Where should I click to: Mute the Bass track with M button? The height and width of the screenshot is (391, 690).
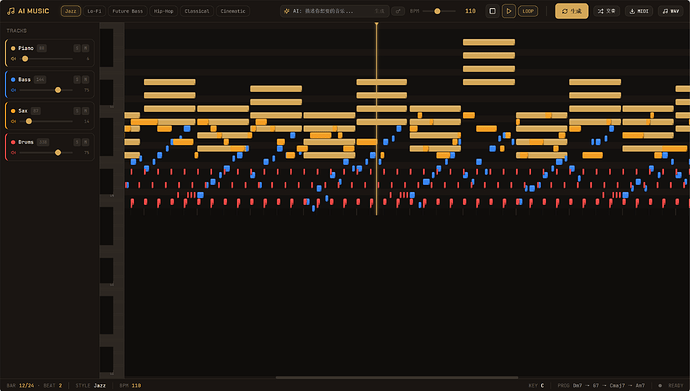[85, 80]
